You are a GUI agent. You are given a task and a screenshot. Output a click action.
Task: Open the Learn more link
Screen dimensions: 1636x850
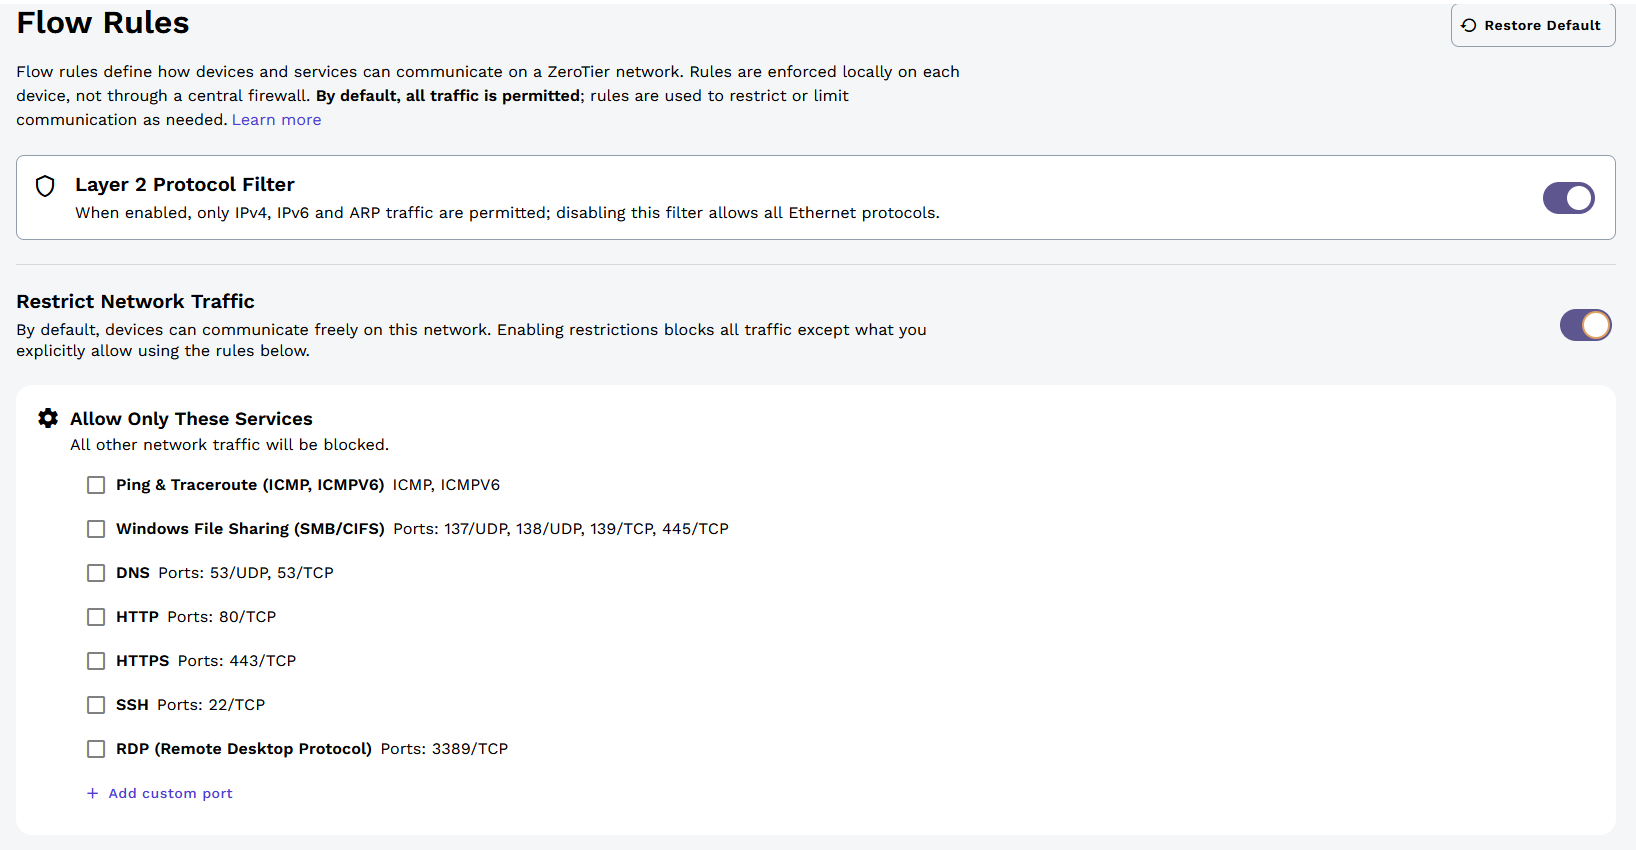click(x=276, y=120)
